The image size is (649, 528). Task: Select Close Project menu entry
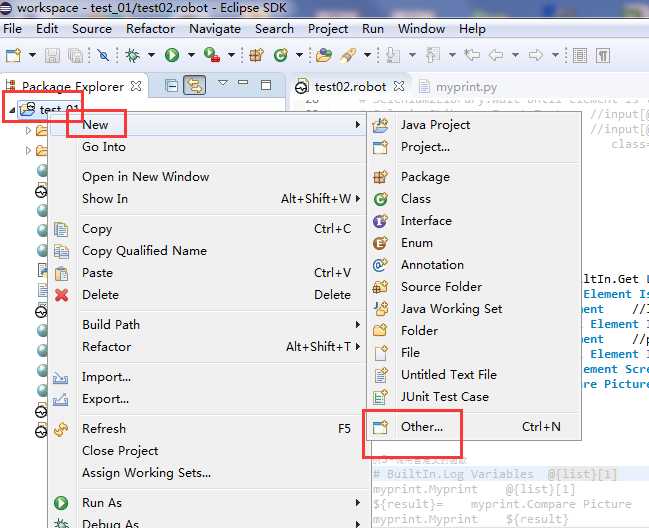pos(208,451)
